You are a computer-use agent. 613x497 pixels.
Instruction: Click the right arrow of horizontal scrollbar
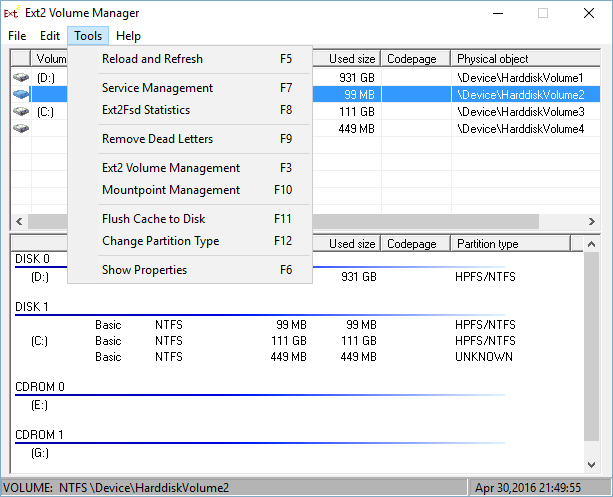592,221
